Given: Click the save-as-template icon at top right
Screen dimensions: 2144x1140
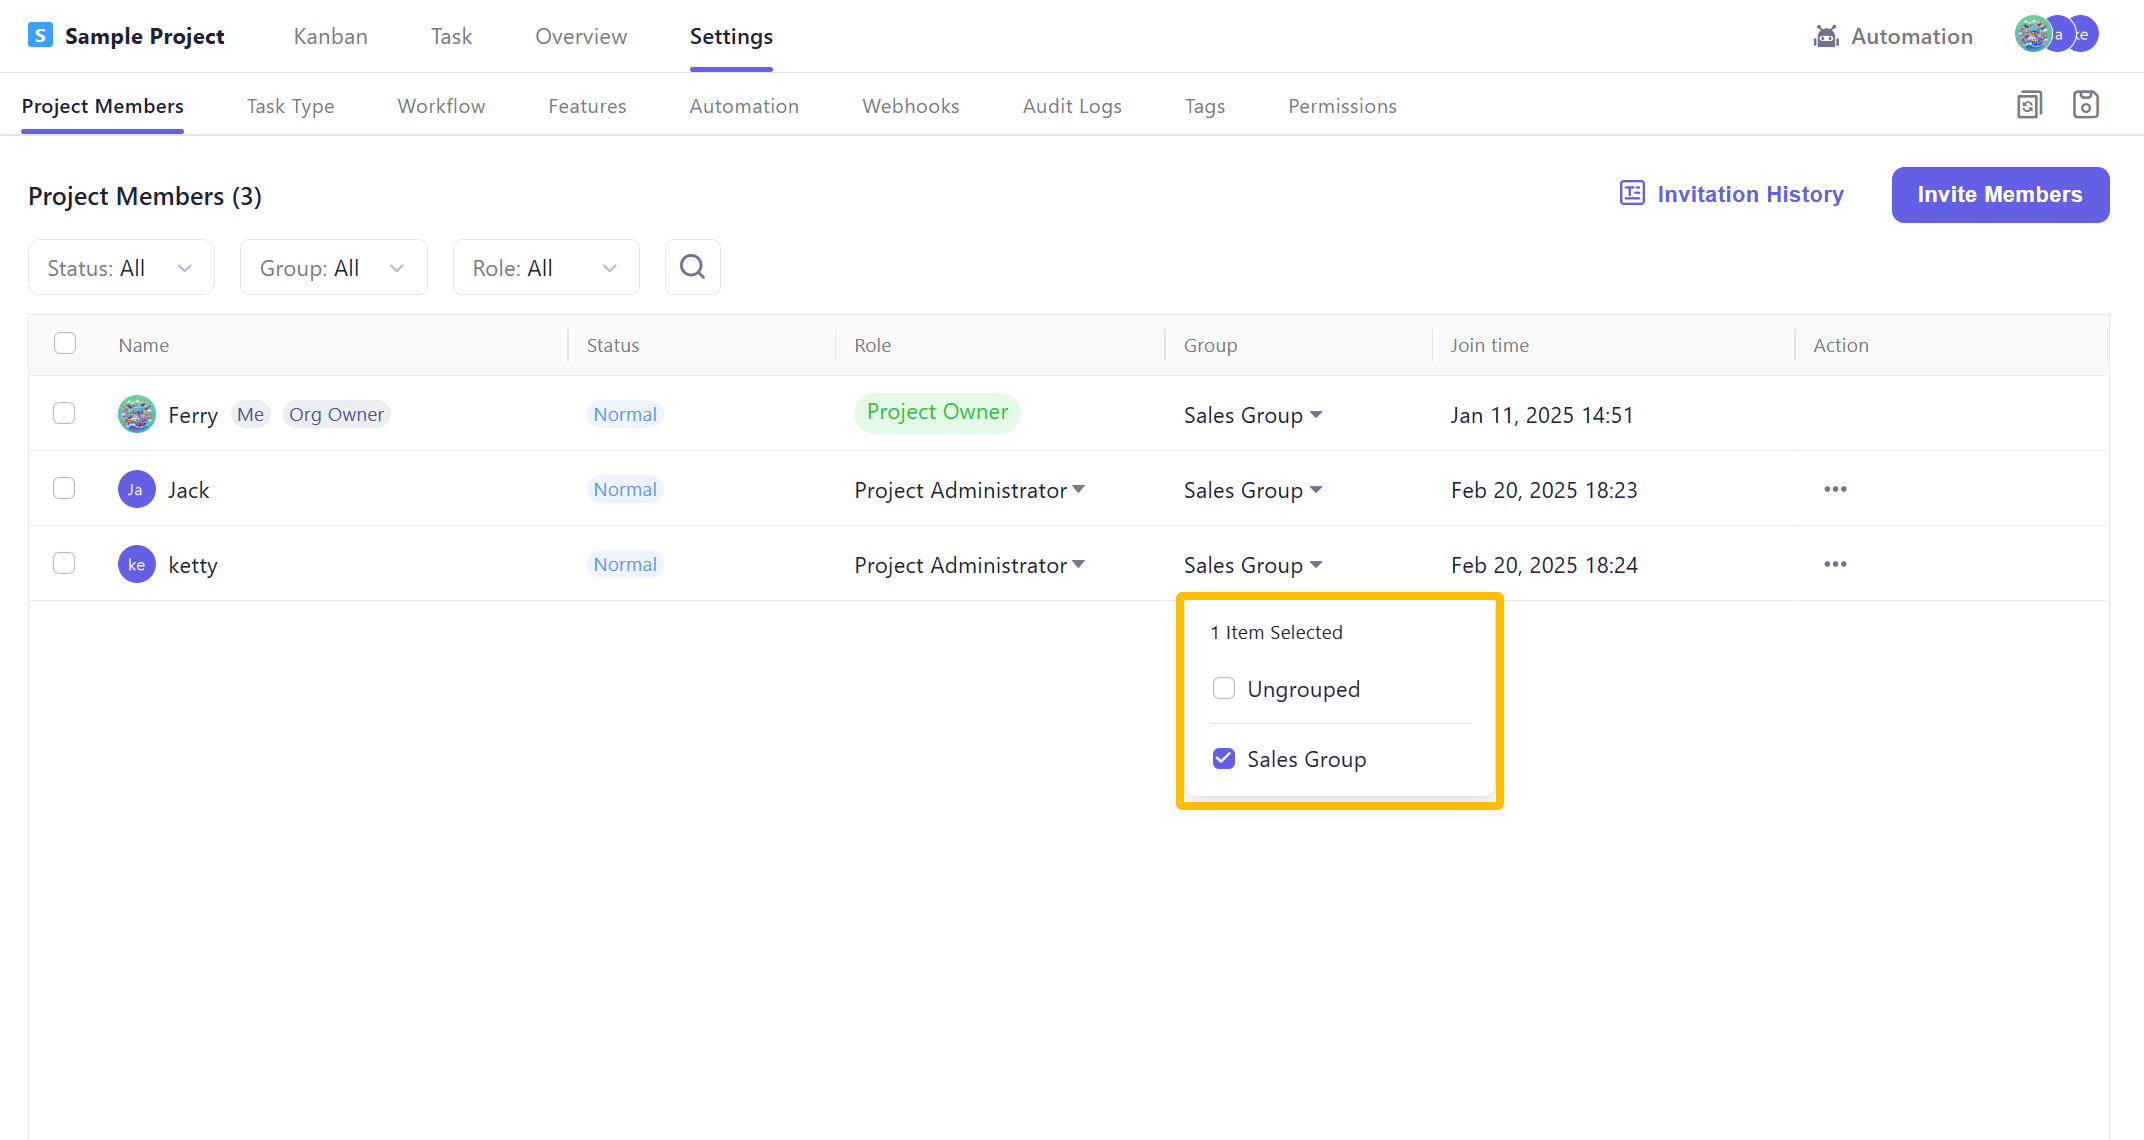Looking at the screenshot, I should 2085,105.
